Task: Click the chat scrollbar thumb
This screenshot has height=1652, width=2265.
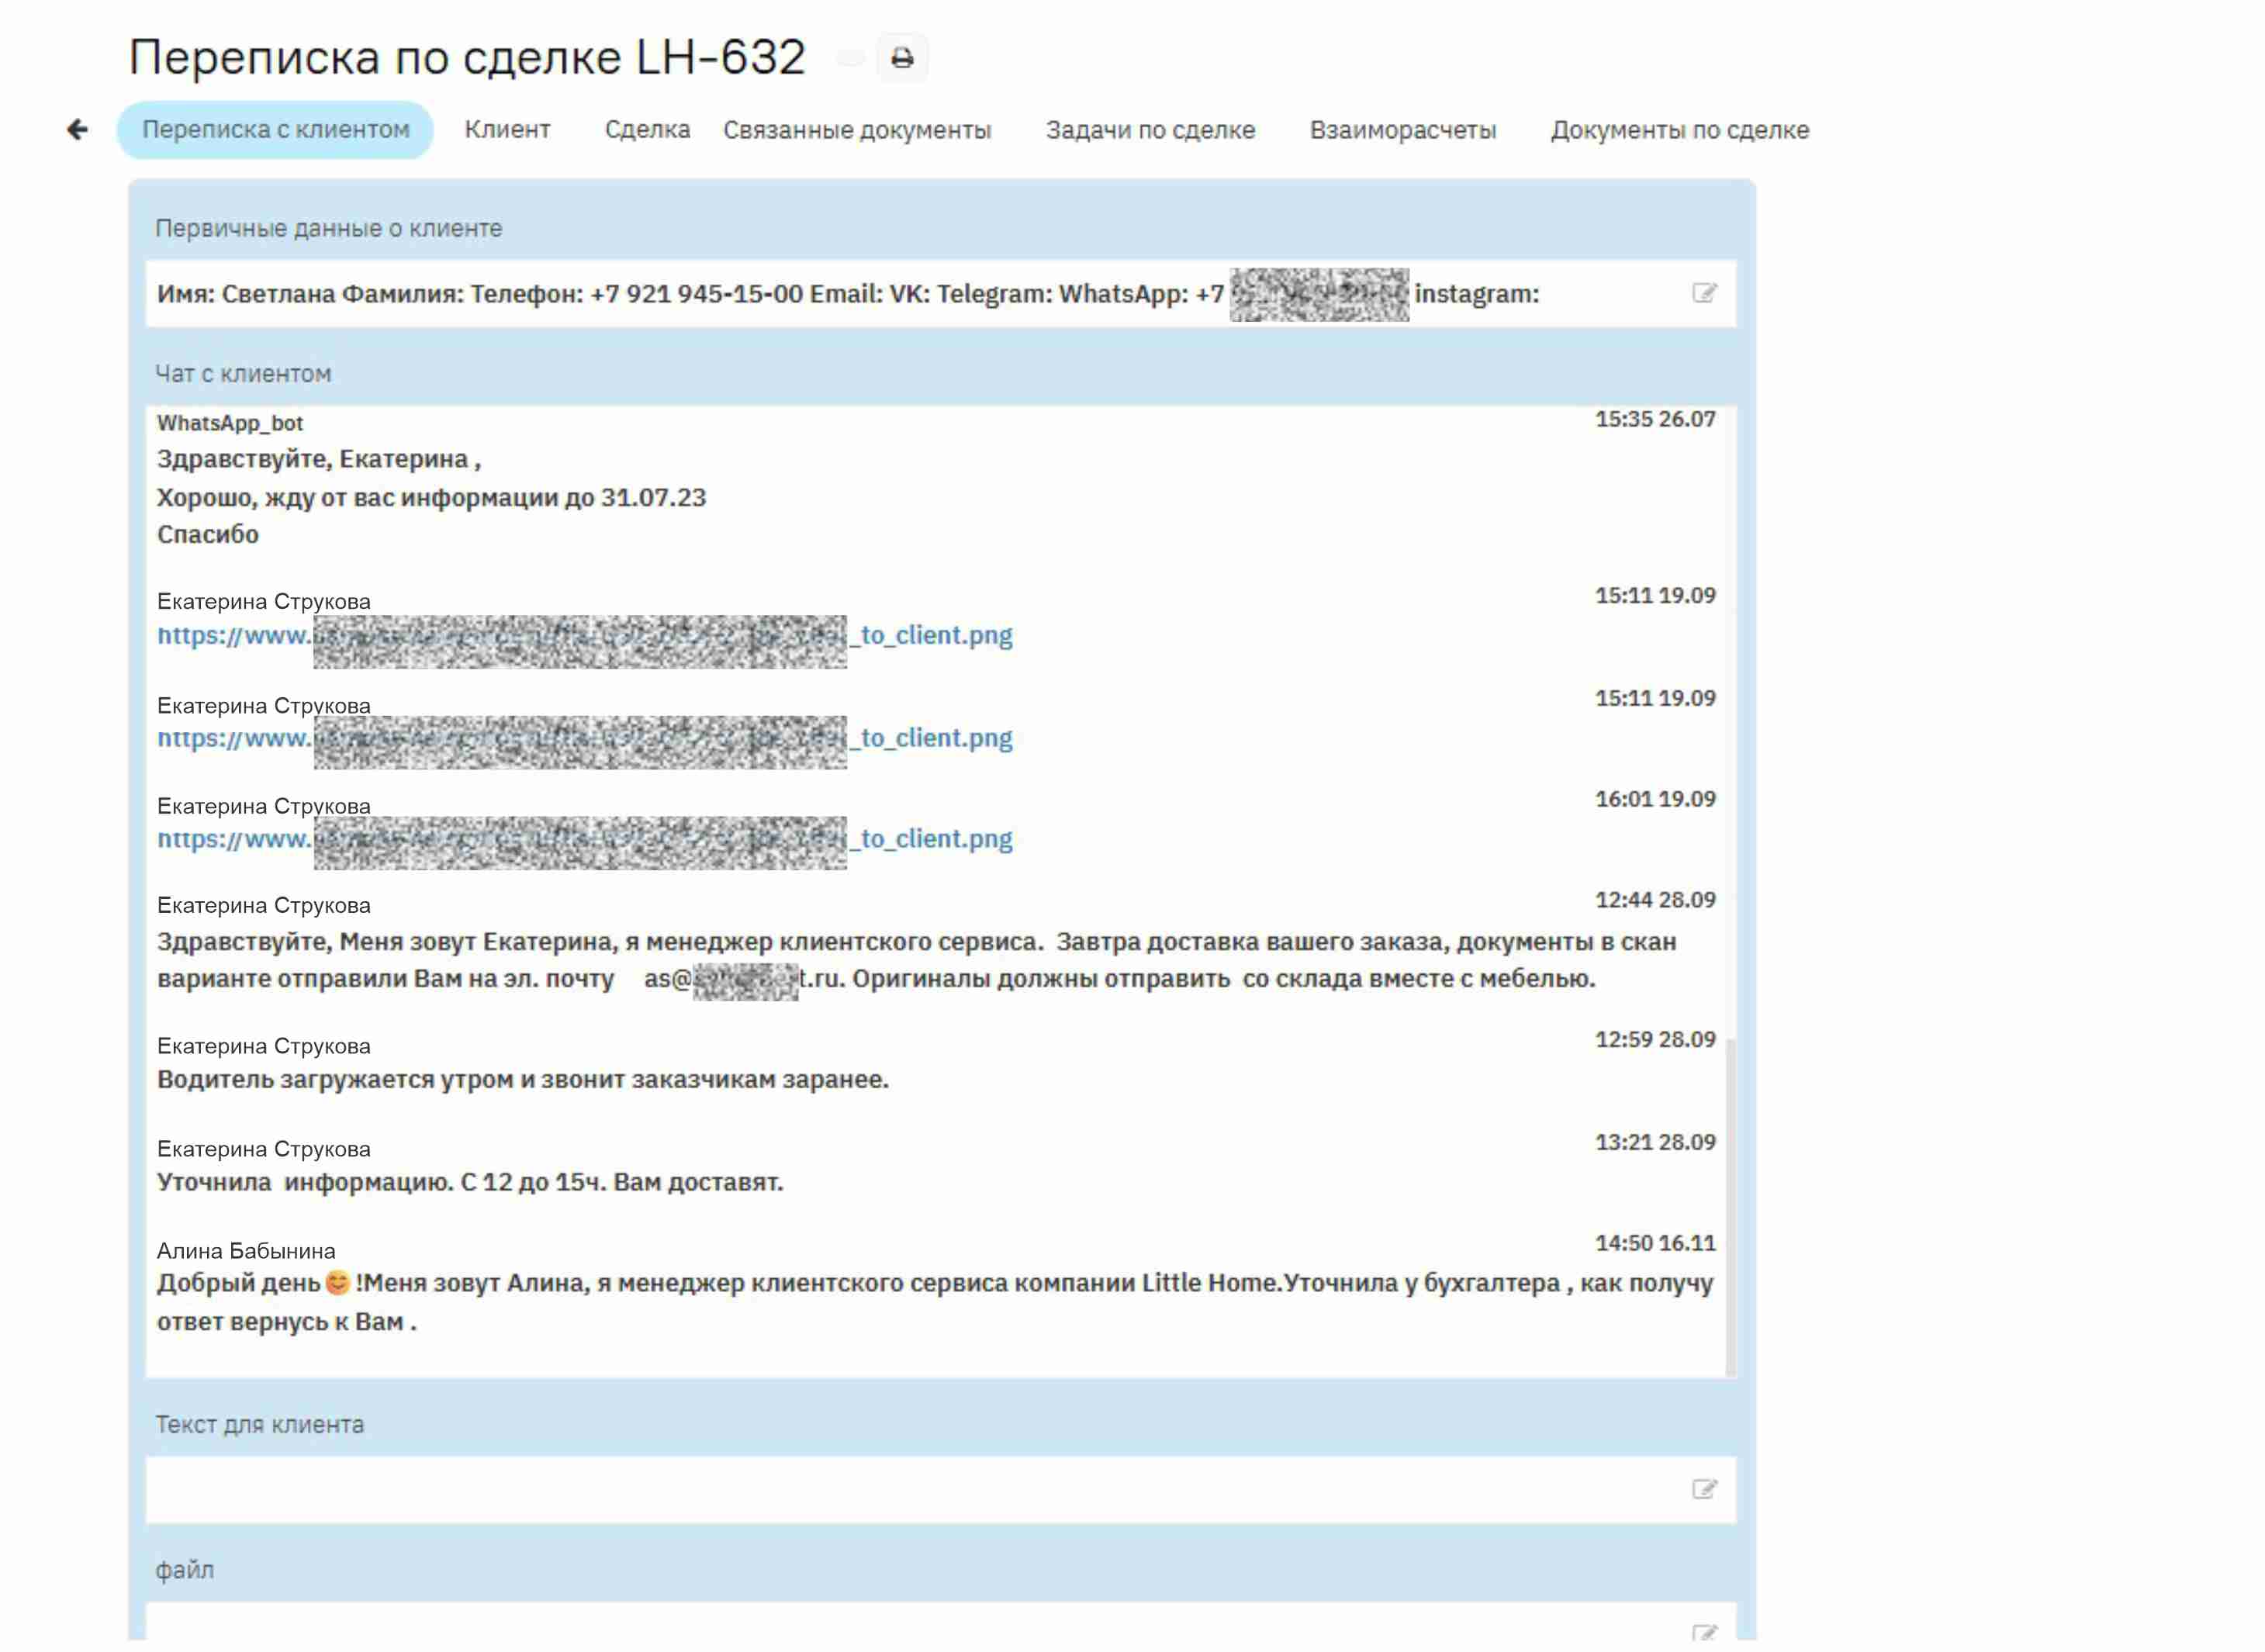Action: 1730,1208
